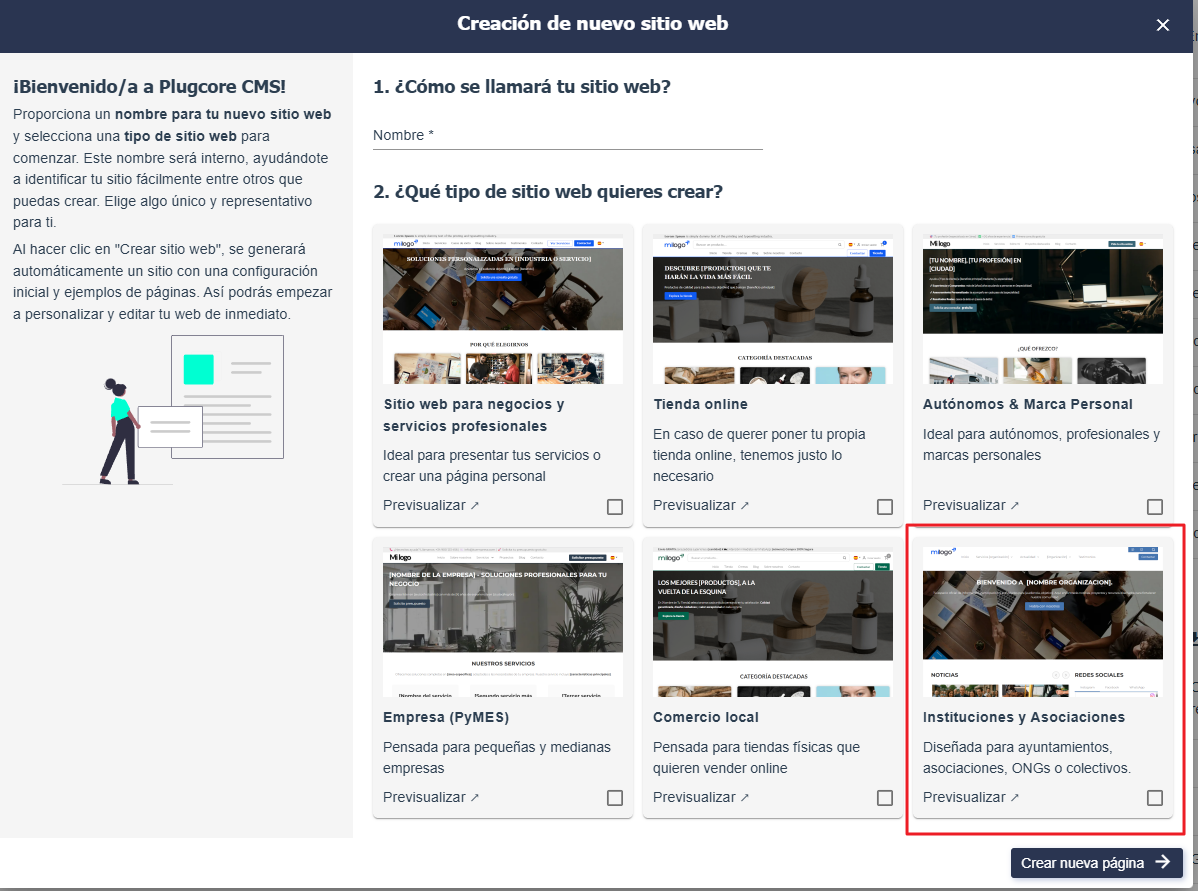Check the Instituciones y Asociaciones checkbox
Image resolution: width=1198 pixels, height=891 pixels.
1155,798
